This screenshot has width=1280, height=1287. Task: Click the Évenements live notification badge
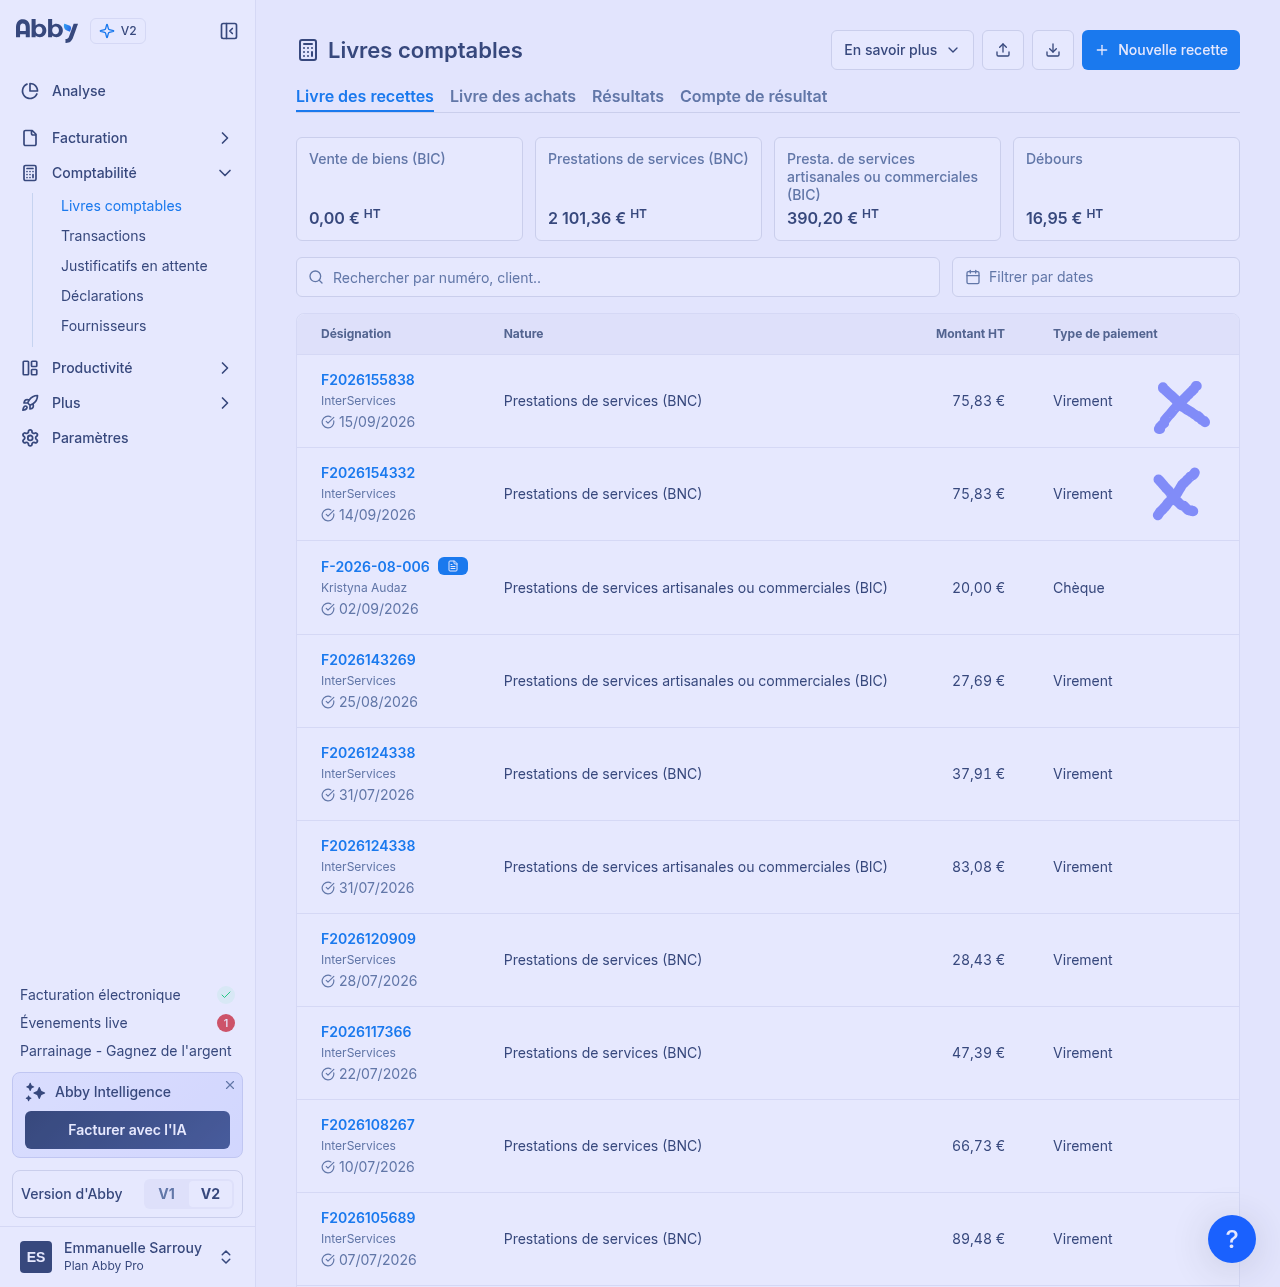pyautogui.click(x=226, y=1023)
